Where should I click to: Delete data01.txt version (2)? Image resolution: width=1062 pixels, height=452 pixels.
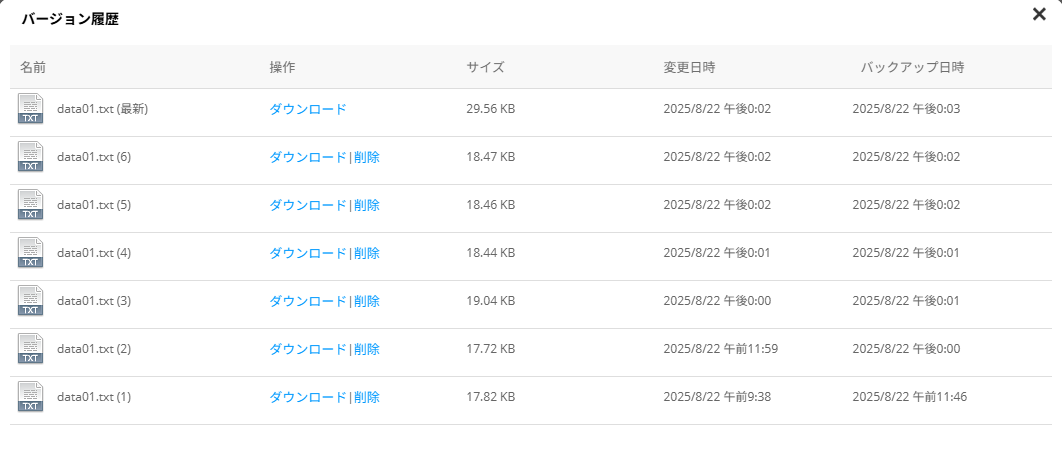367,349
